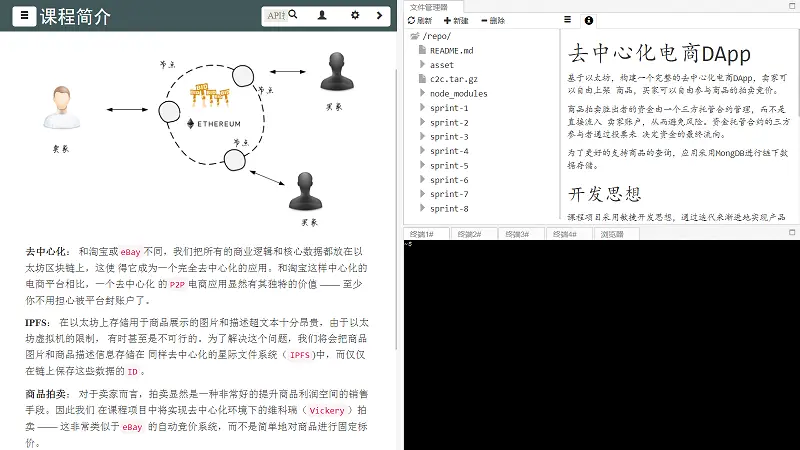Screen dimensions: 800x450
Task: Click the README.md file icon
Action: [422, 50]
